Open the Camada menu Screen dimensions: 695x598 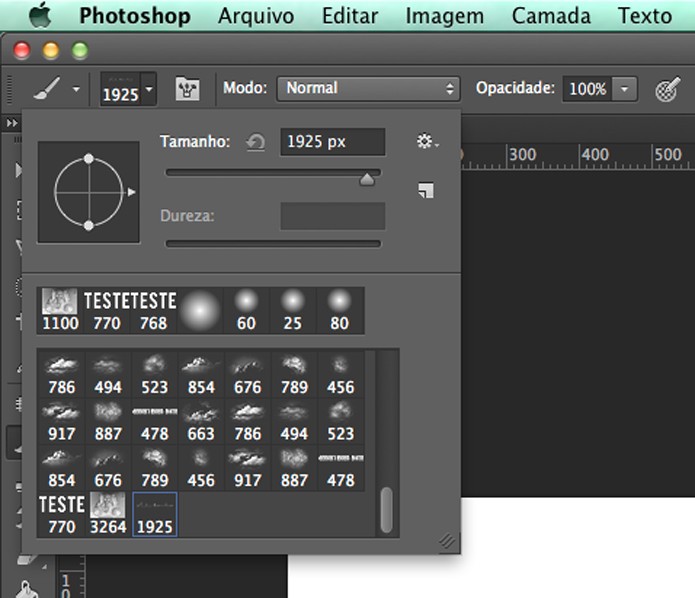551,16
